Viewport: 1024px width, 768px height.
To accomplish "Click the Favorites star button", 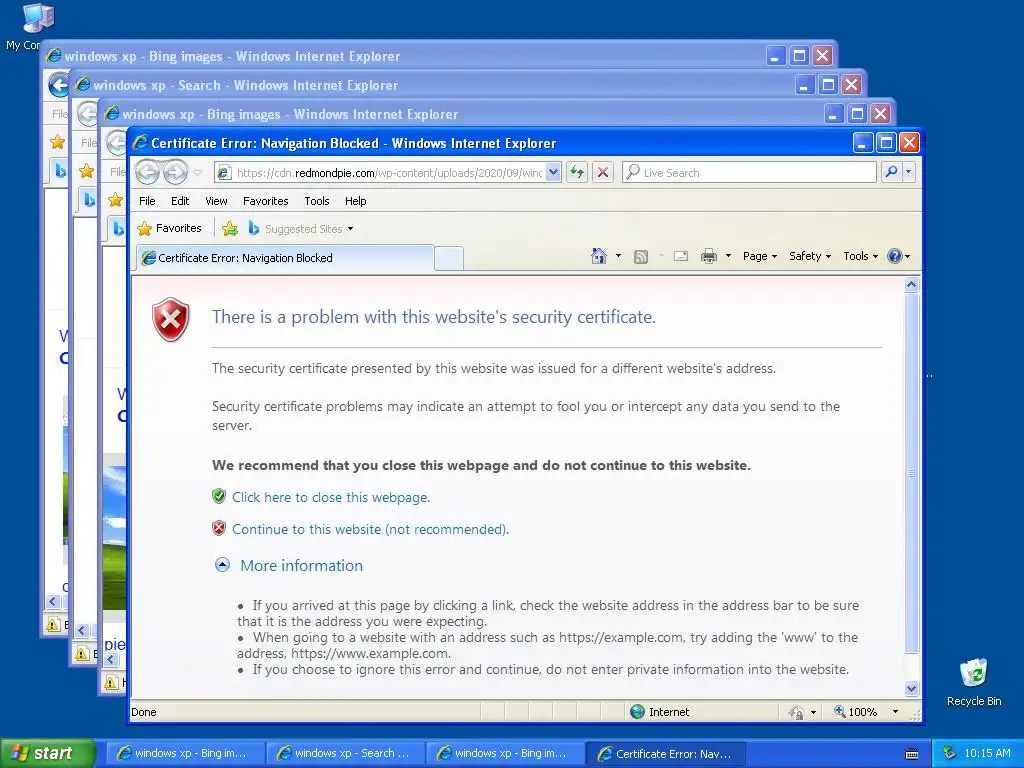I will [169, 228].
